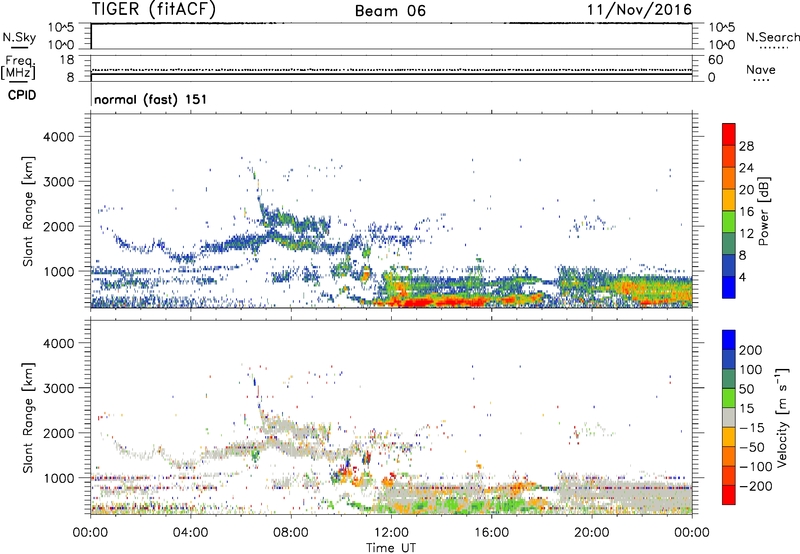800x554 pixels.
Task: Select the Freq. [MHz] axis label
Action: 18,68
